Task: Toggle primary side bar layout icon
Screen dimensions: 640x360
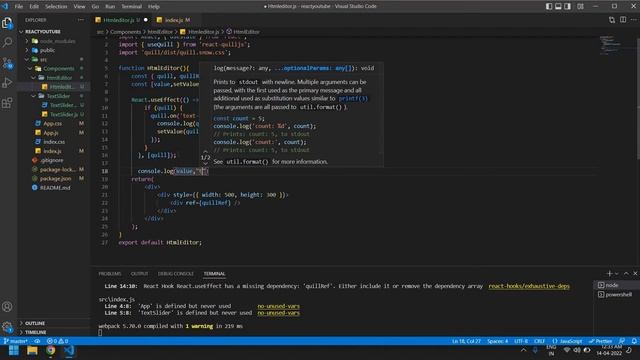Action: (549, 6)
